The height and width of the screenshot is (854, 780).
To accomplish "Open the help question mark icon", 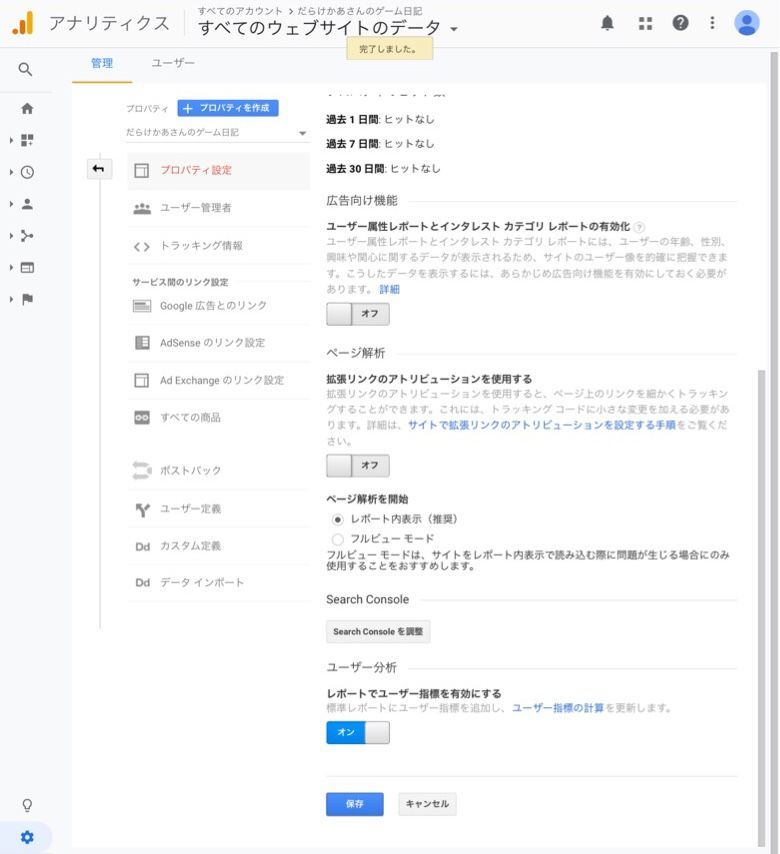I will pyautogui.click(x=680, y=23).
